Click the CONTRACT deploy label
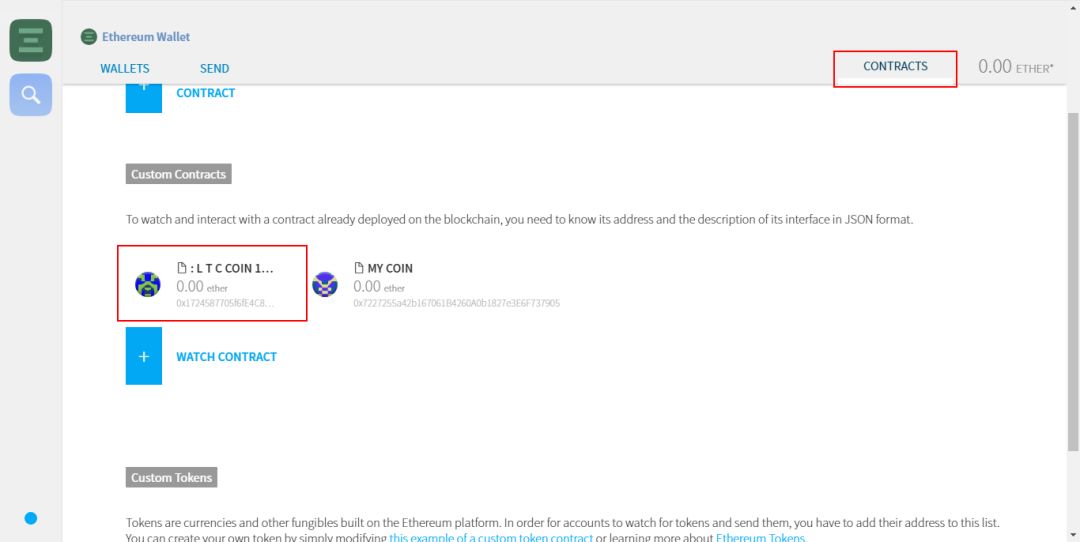Image resolution: width=1080 pixels, height=542 pixels. click(x=205, y=93)
